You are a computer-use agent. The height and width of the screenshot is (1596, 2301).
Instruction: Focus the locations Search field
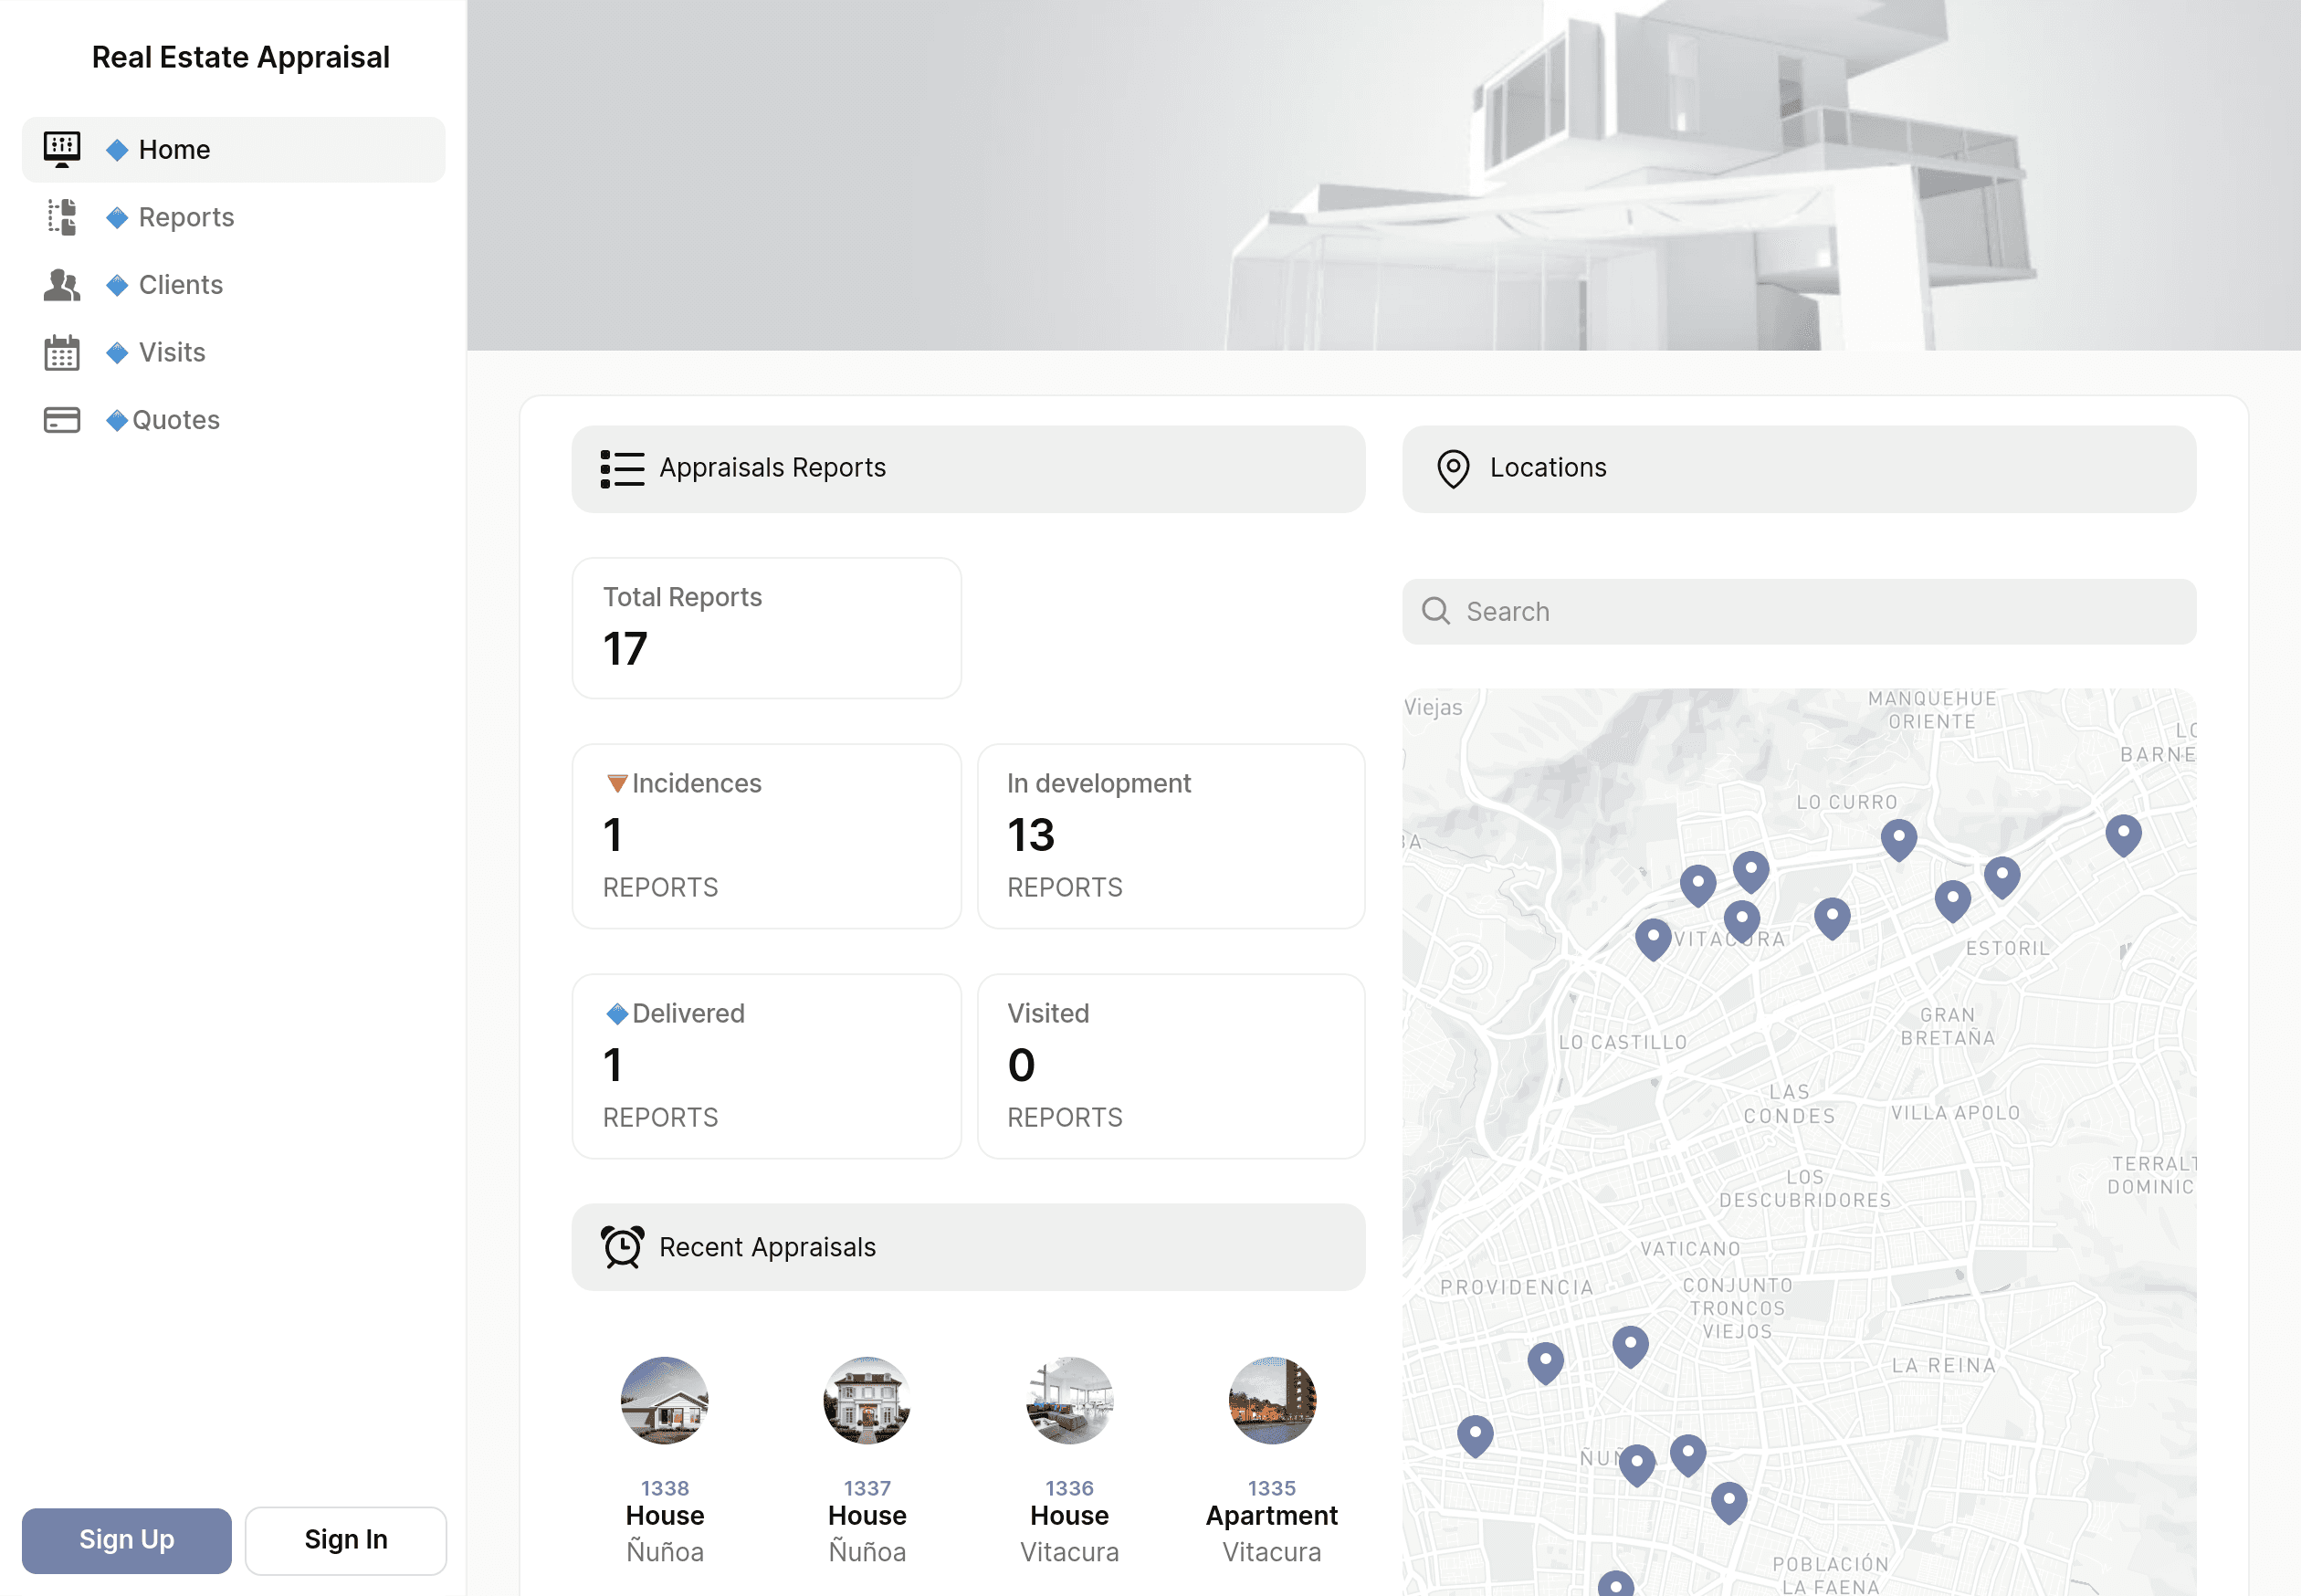[1798, 612]
